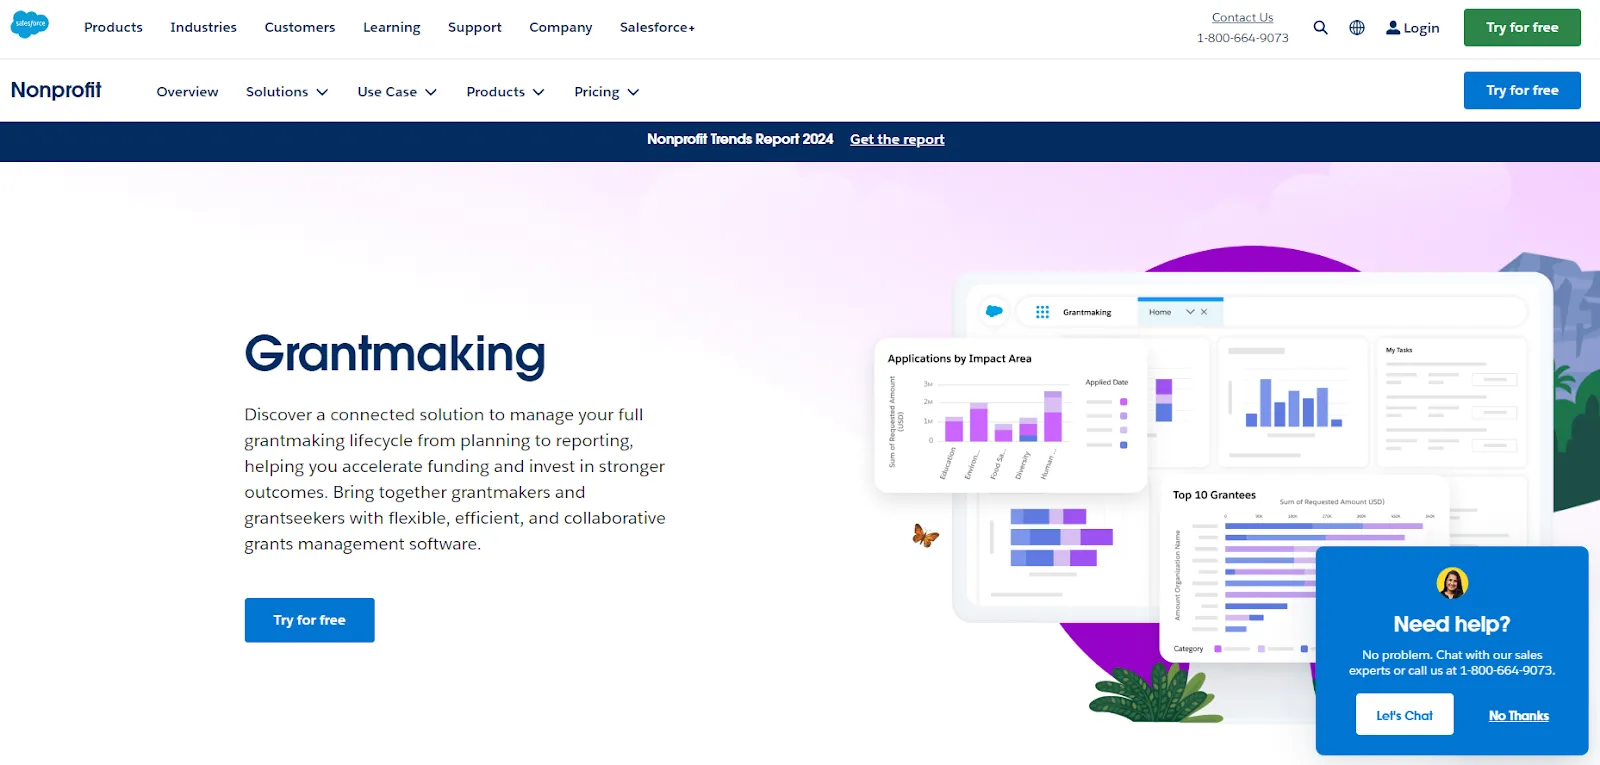Click the Need help? heading
This screenshot has width=1600, height=765.
[x=1452, y=624]
